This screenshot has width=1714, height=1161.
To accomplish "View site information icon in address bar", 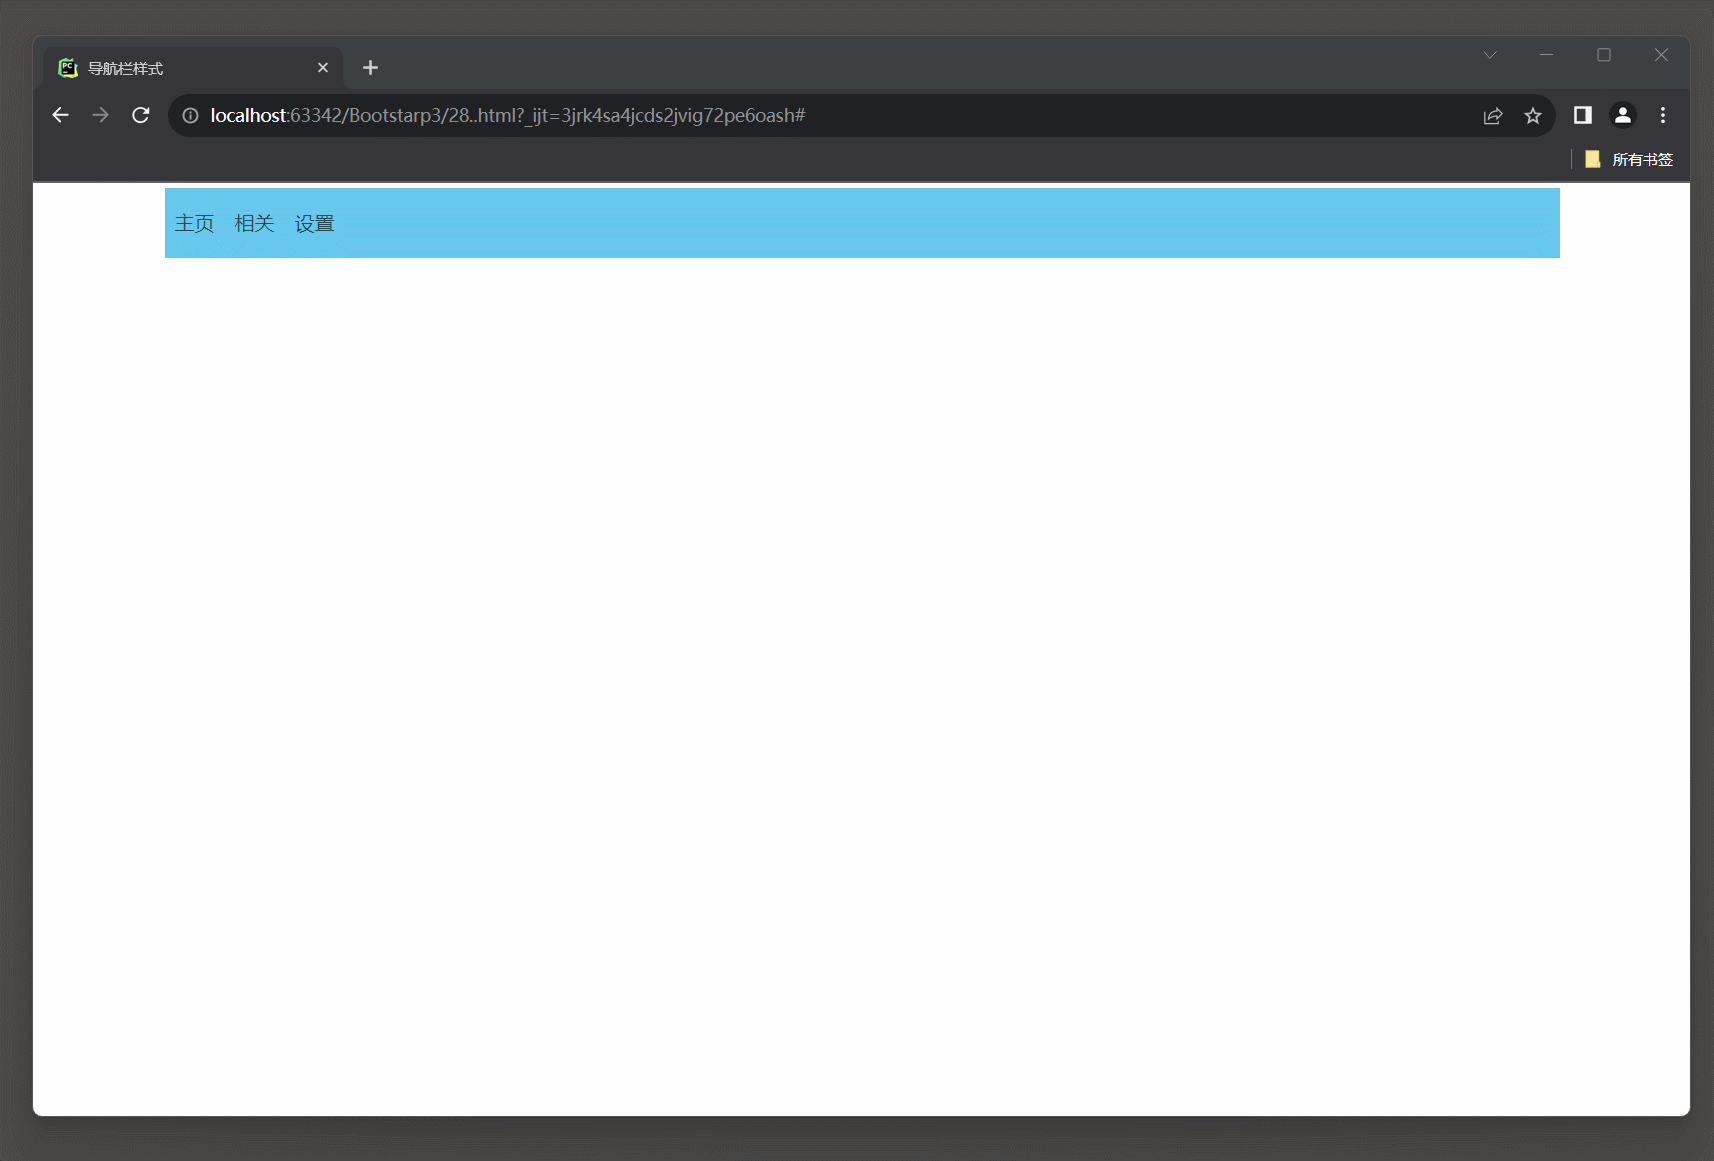I will (x=190, y=116).
